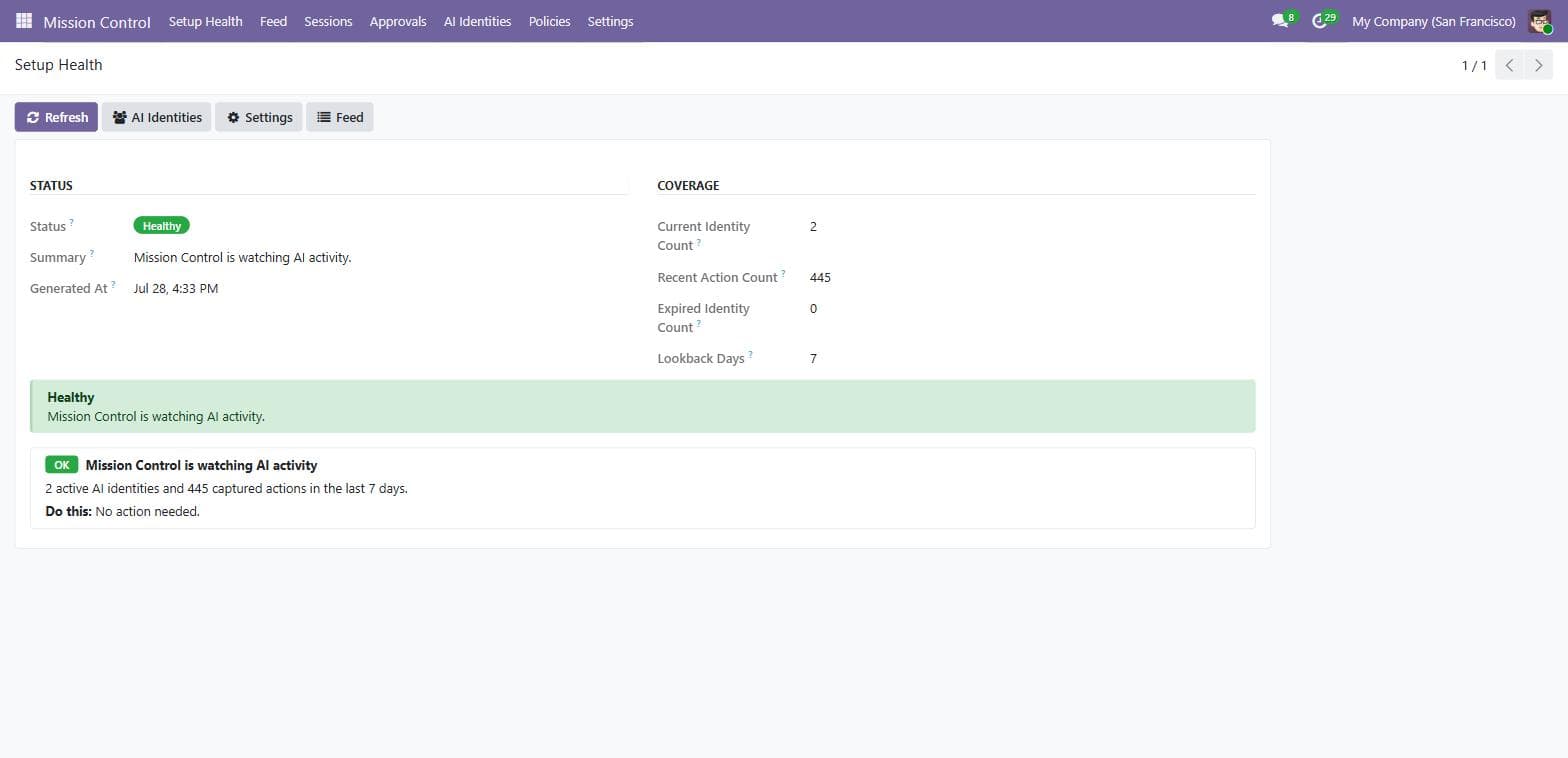Open the activities clock icon
The width and height of the screenshot is (1568, 758).
pos(1319,21)
